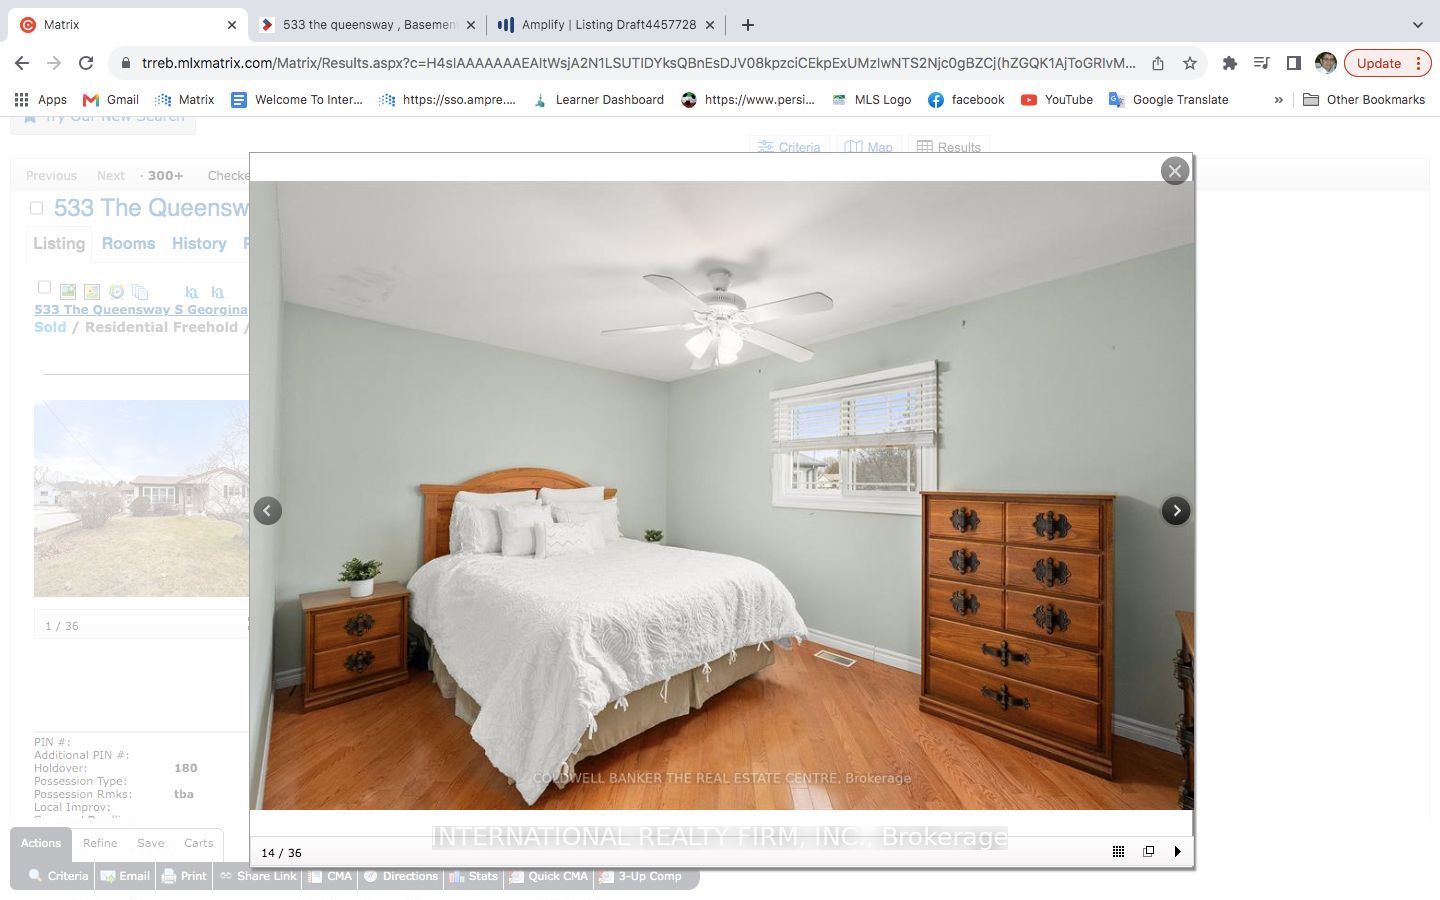Click the CMA action button
The width and height of the screenshot is (1440, 900).
330,876
